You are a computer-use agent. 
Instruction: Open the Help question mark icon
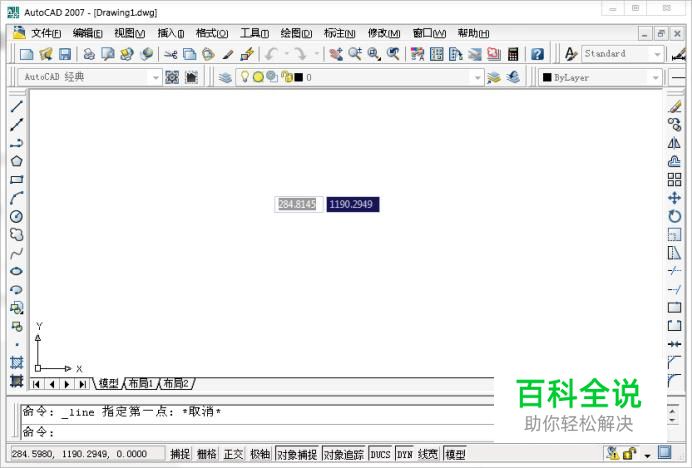coord(537,54)
